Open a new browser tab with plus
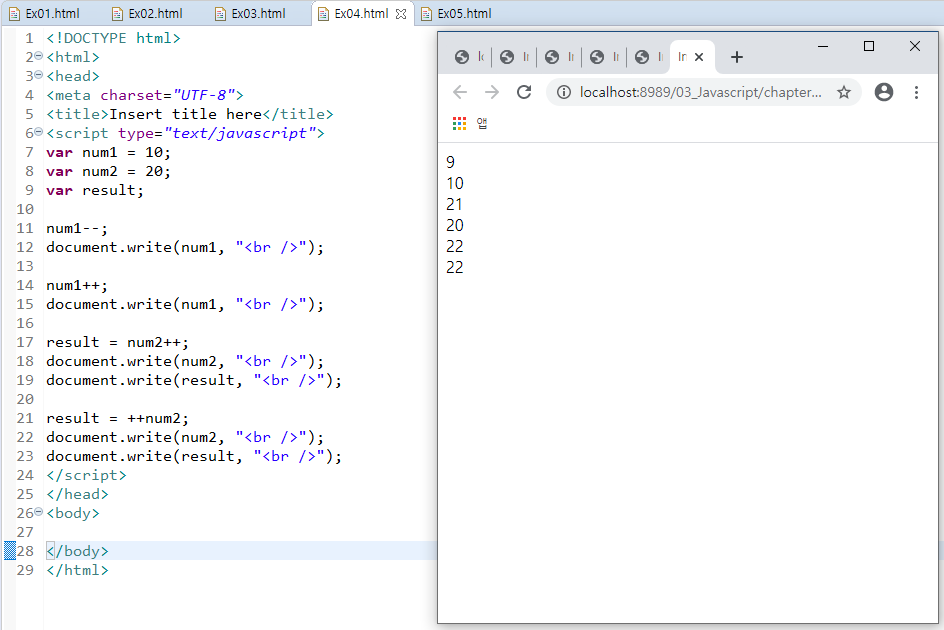 [x=737, y=57]
